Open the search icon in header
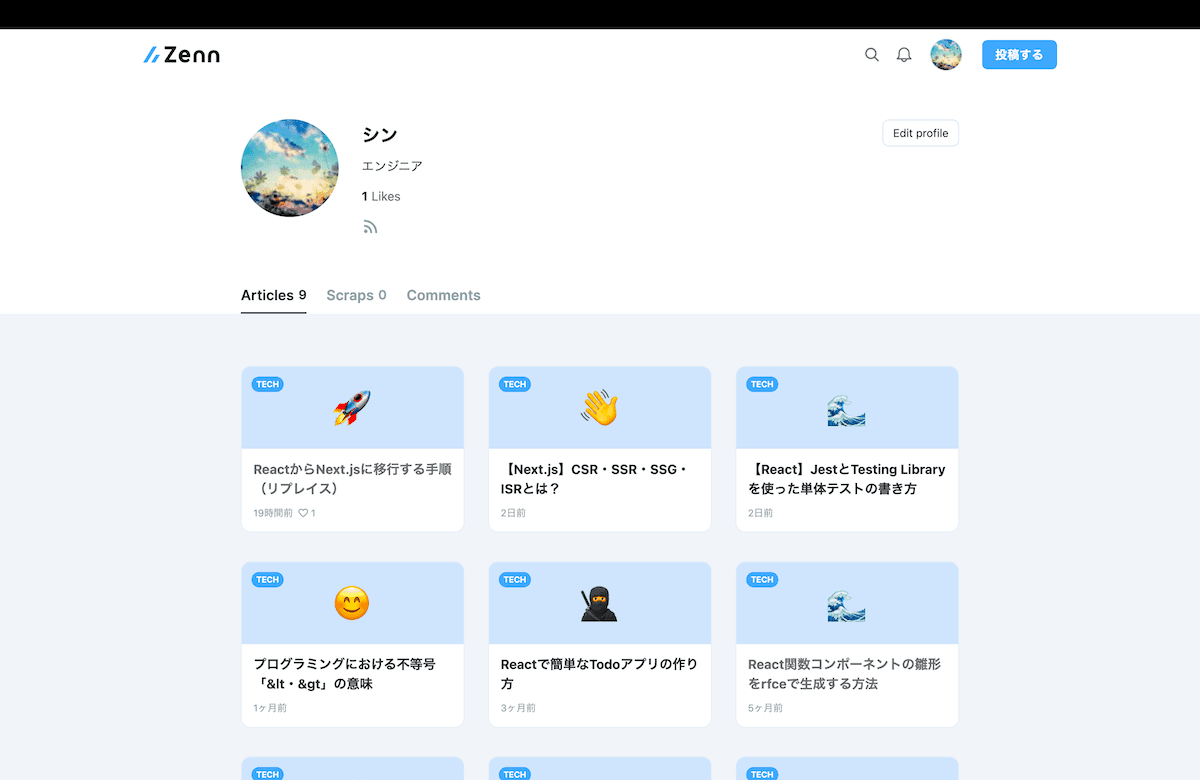 [872, 55]
